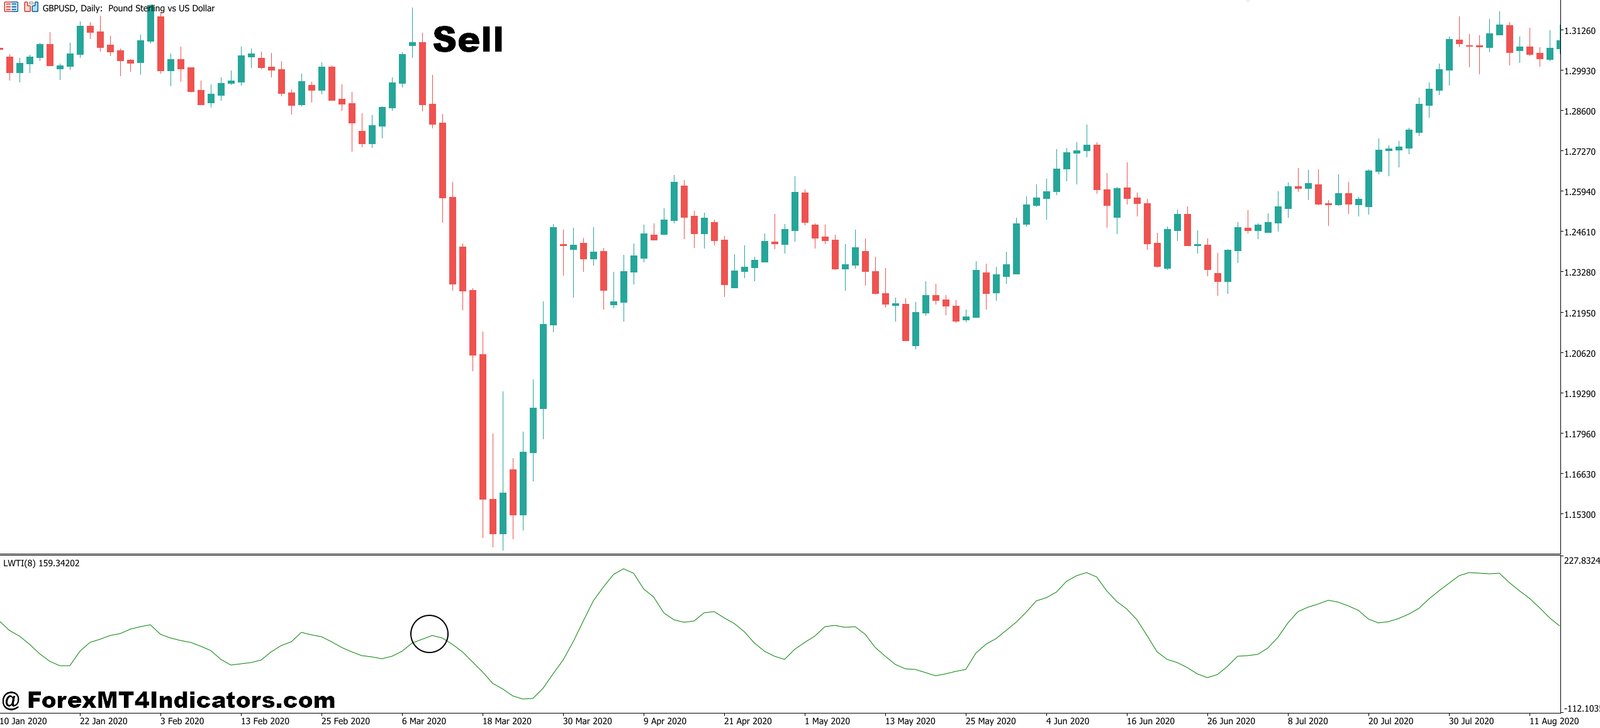Select the Sell text label
Viewport: 1600px width, 728px height.
click(468, 39)
